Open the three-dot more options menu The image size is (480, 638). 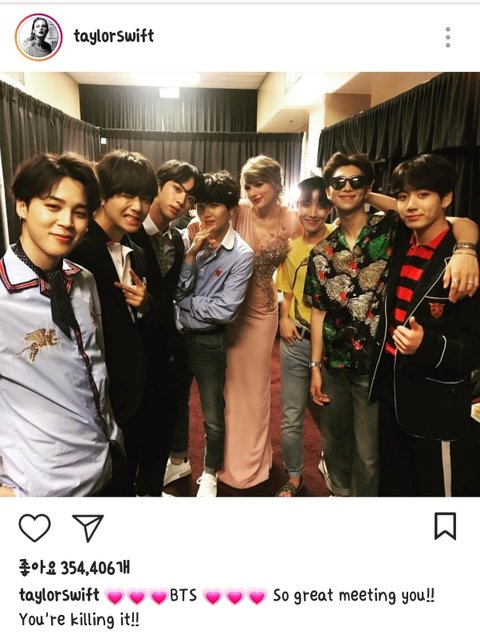click(448, 37)
